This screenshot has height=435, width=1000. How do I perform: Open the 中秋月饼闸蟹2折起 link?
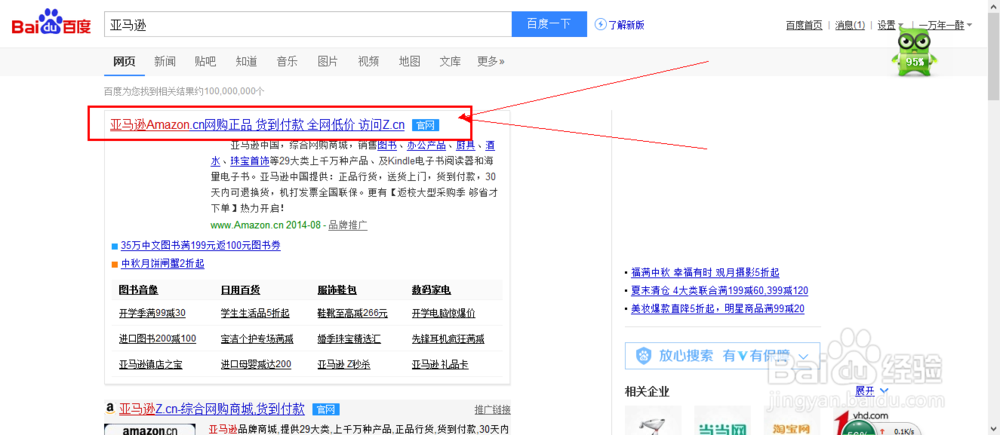pos(163,263)
